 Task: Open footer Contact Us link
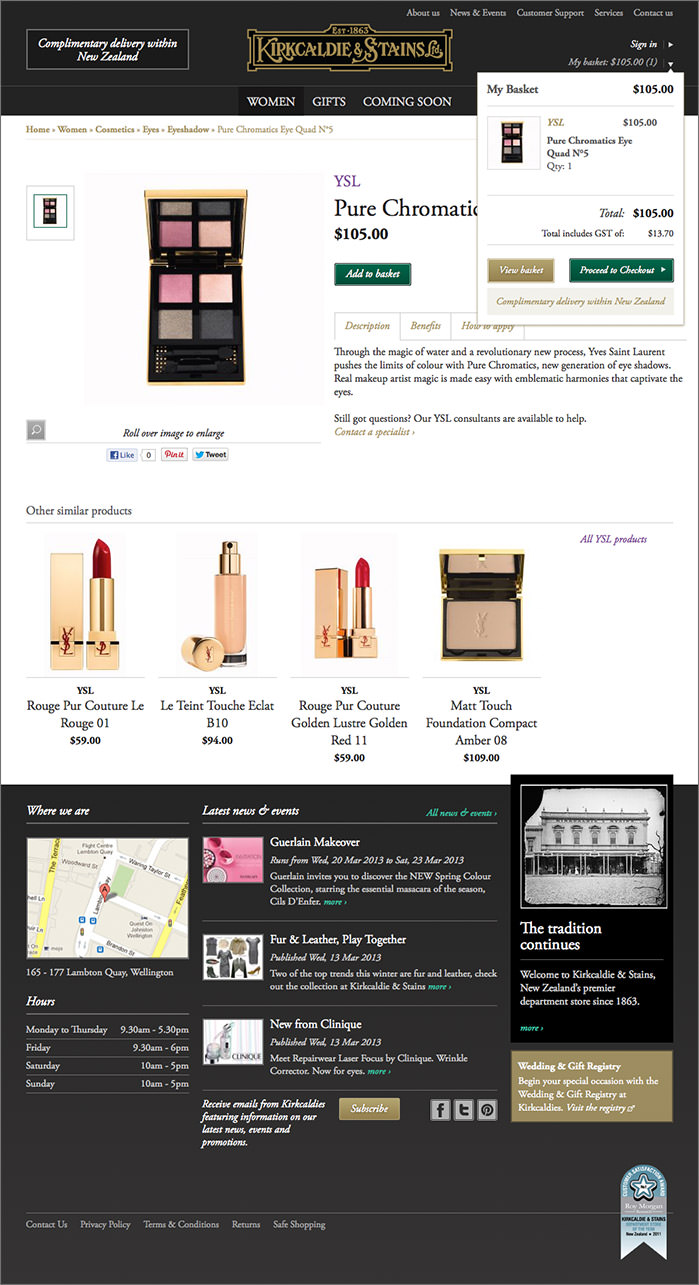click(47, 1224)
